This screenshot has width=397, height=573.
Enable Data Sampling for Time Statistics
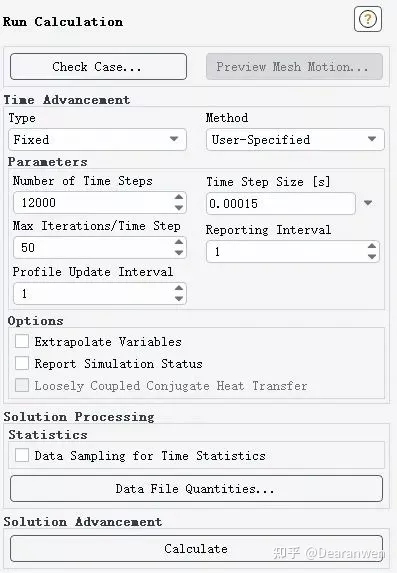pos(22,456)
